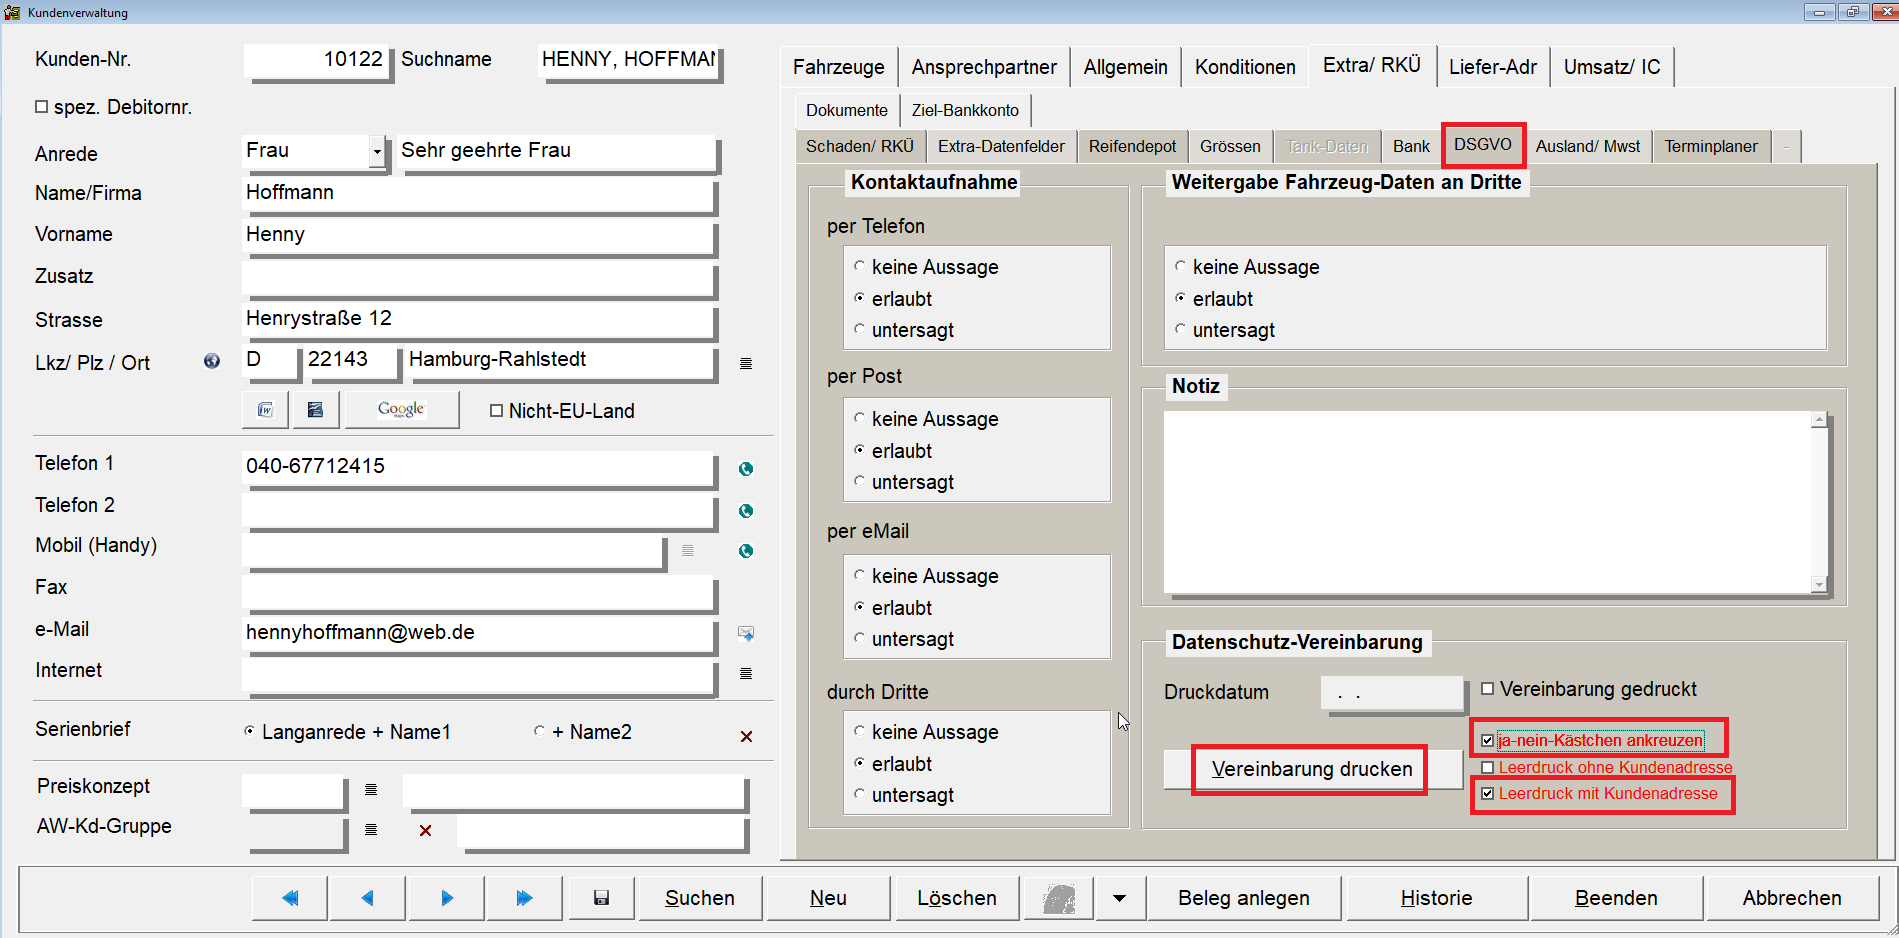The width and height of the screenshot is (1899, 938).
Task: Choose untersagt for Weitergabe Fahrzeug-Daten
Action: (x=1180, y=329)
